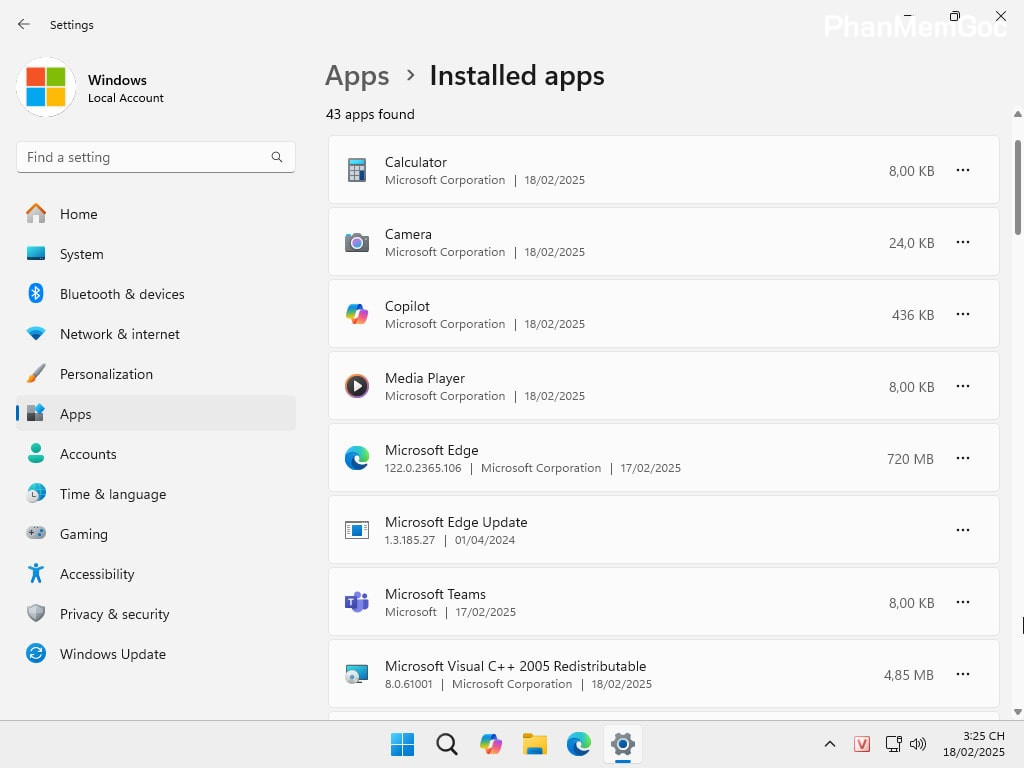Screen dimensions: 1024x768
Task: Click the back arrow in Settings
Action: tap(24, 24)
